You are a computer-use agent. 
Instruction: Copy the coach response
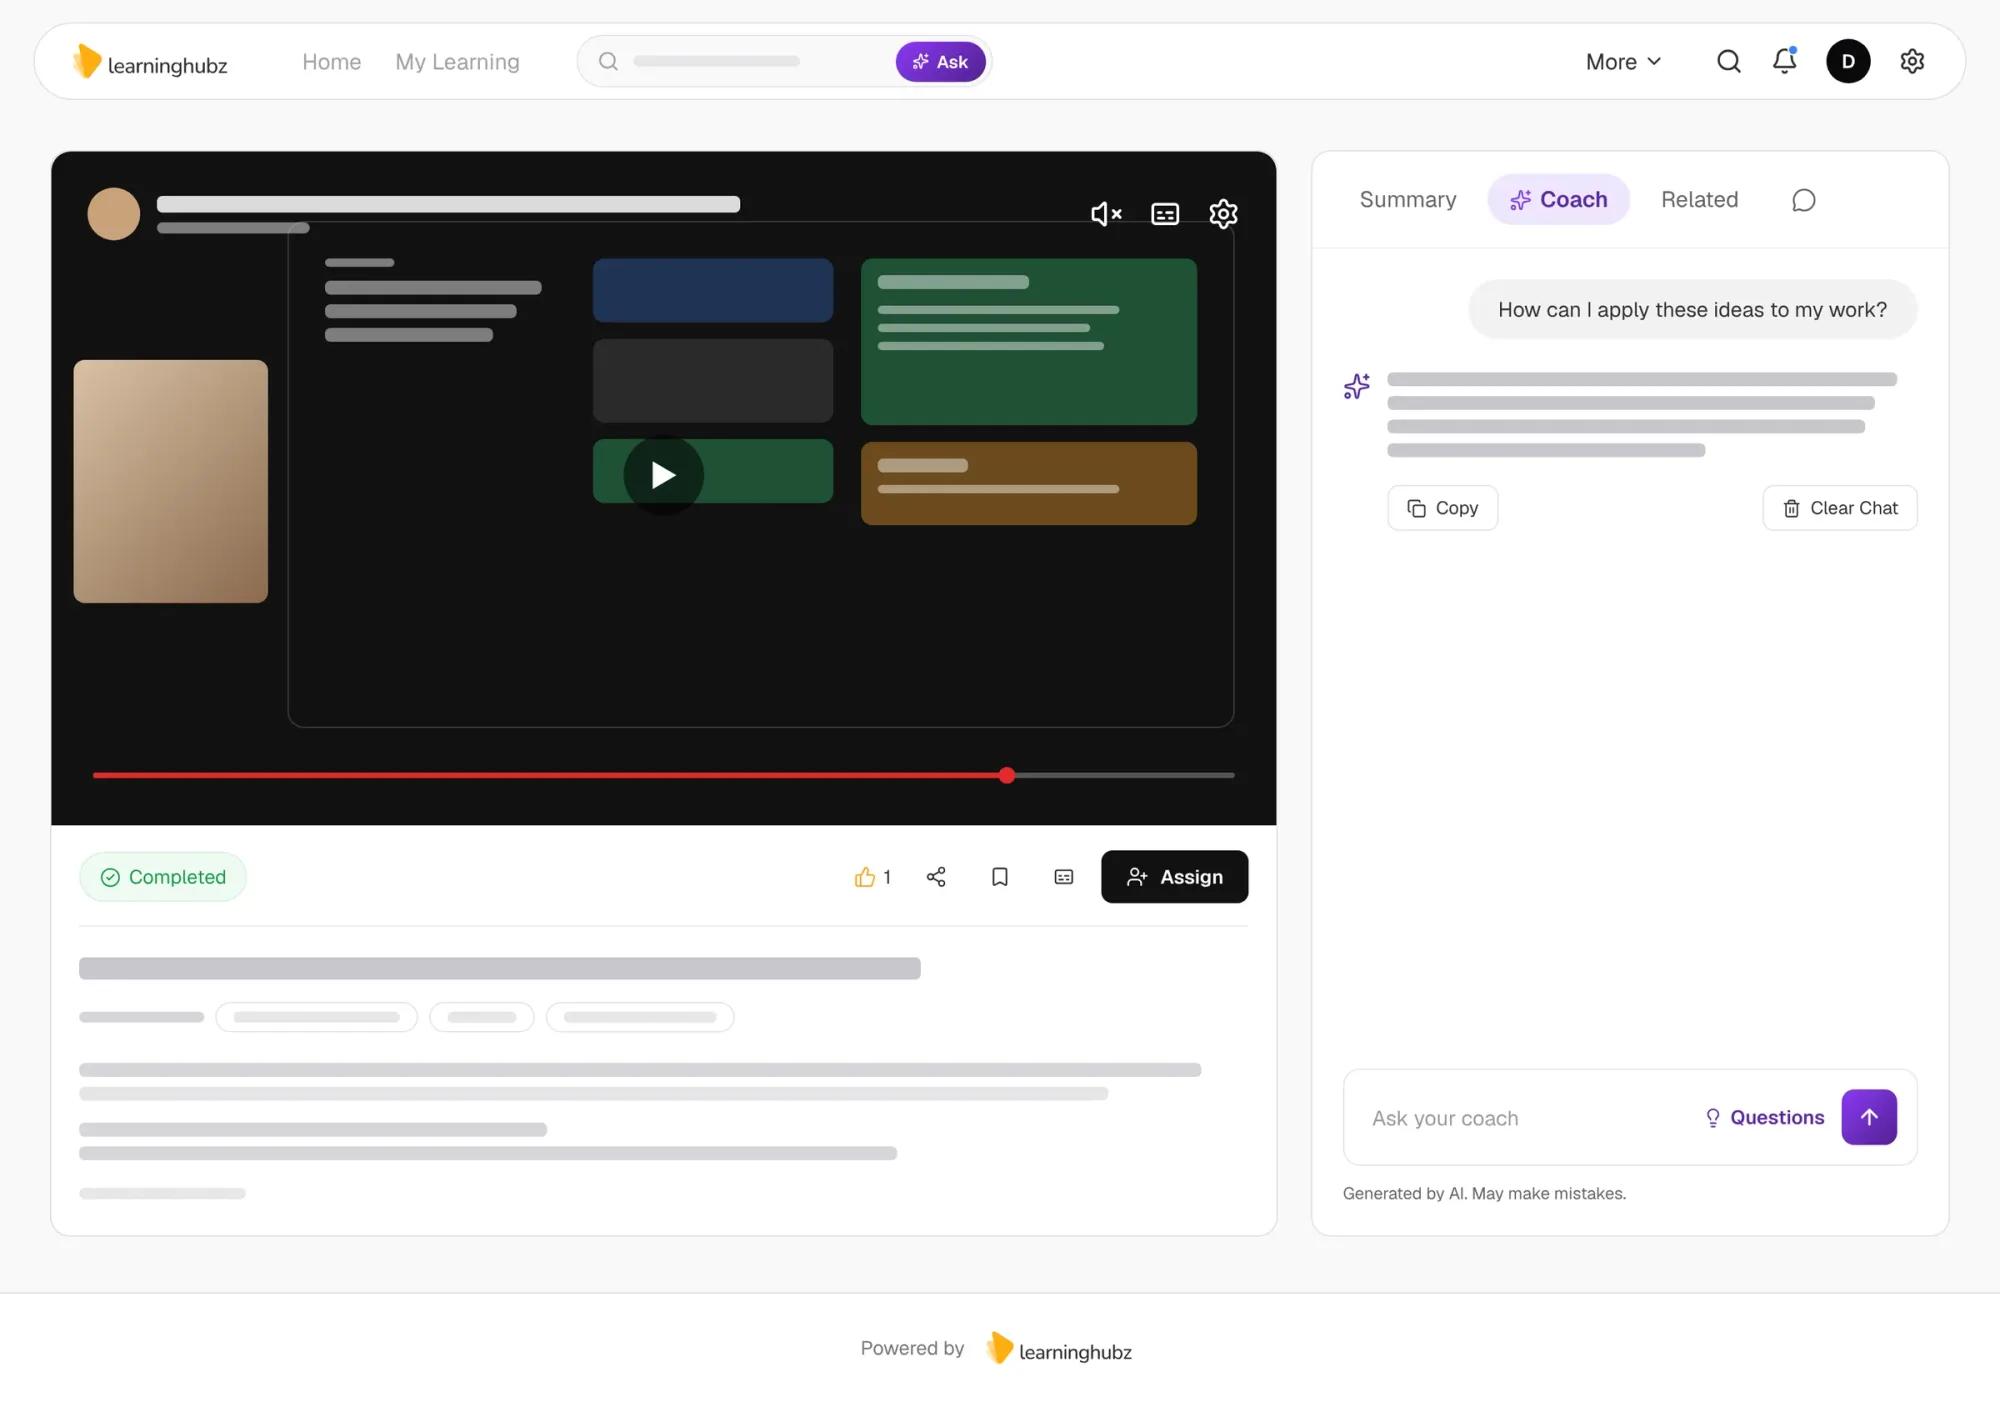(x=1442, y=508)
